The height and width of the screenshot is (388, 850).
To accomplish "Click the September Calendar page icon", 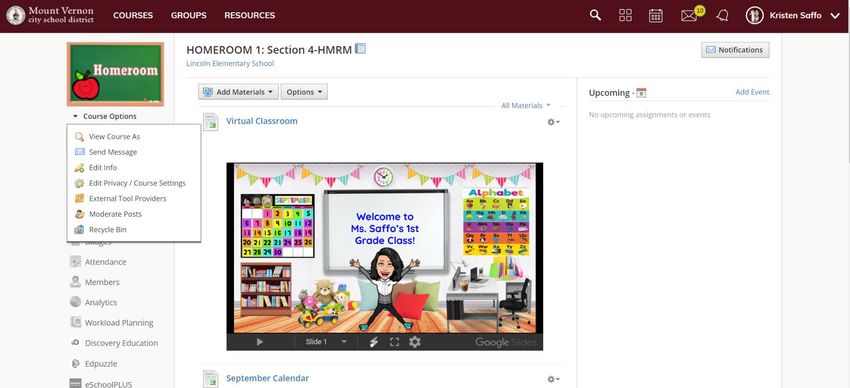I will [210, 379].
